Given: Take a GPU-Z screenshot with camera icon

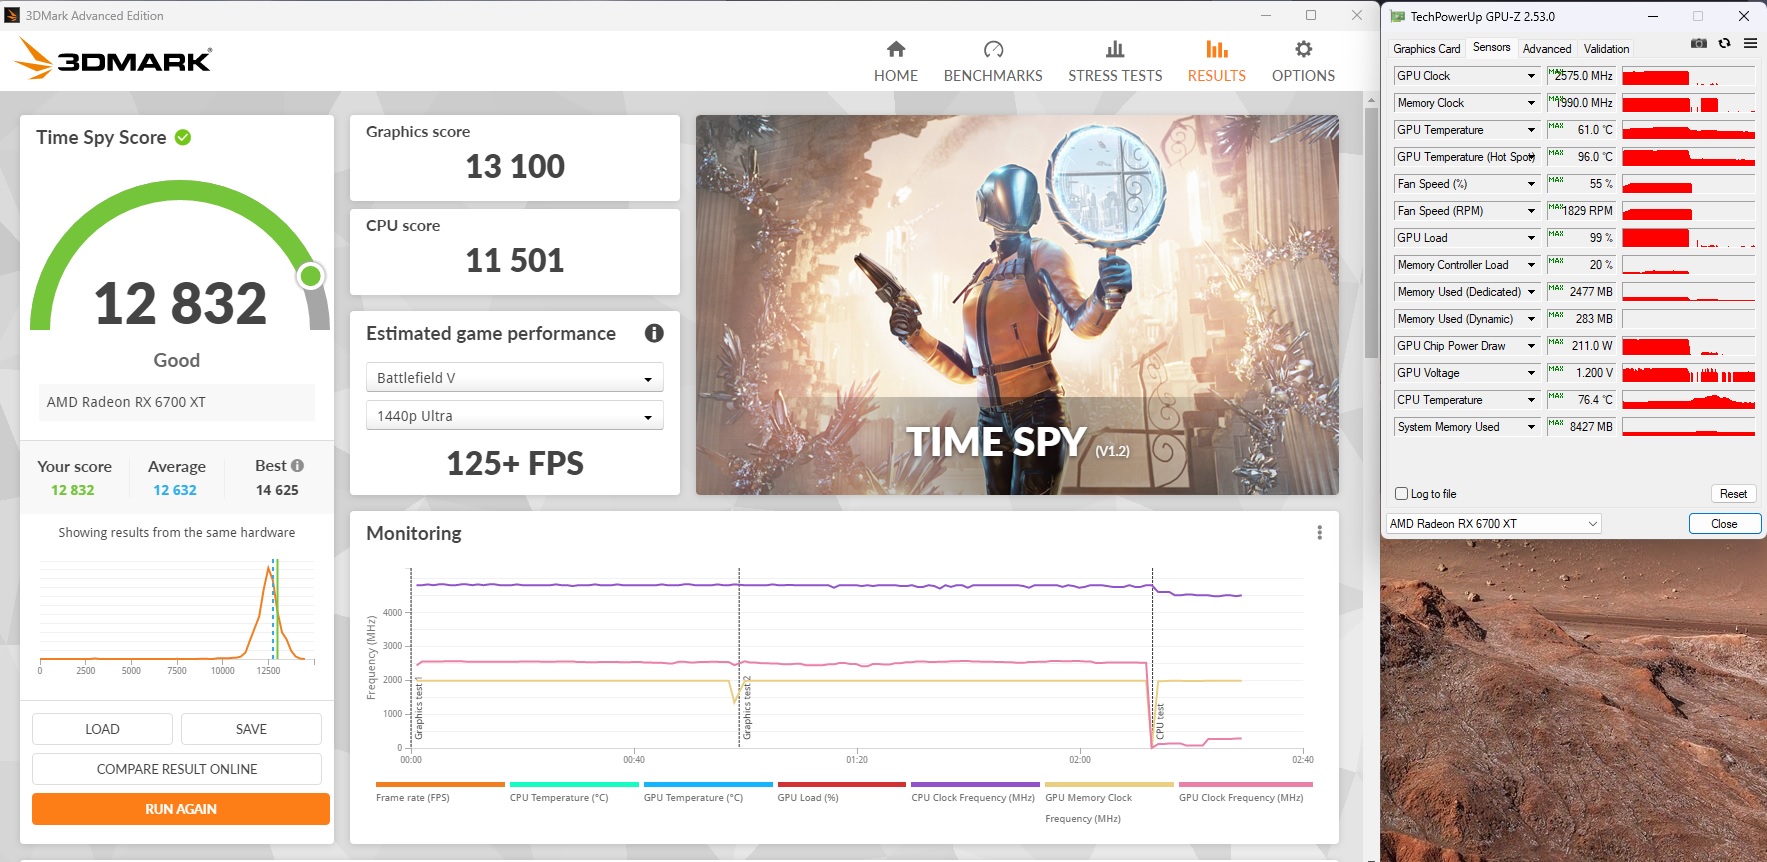Looking at the screenshot, I should pos(1698,44).
